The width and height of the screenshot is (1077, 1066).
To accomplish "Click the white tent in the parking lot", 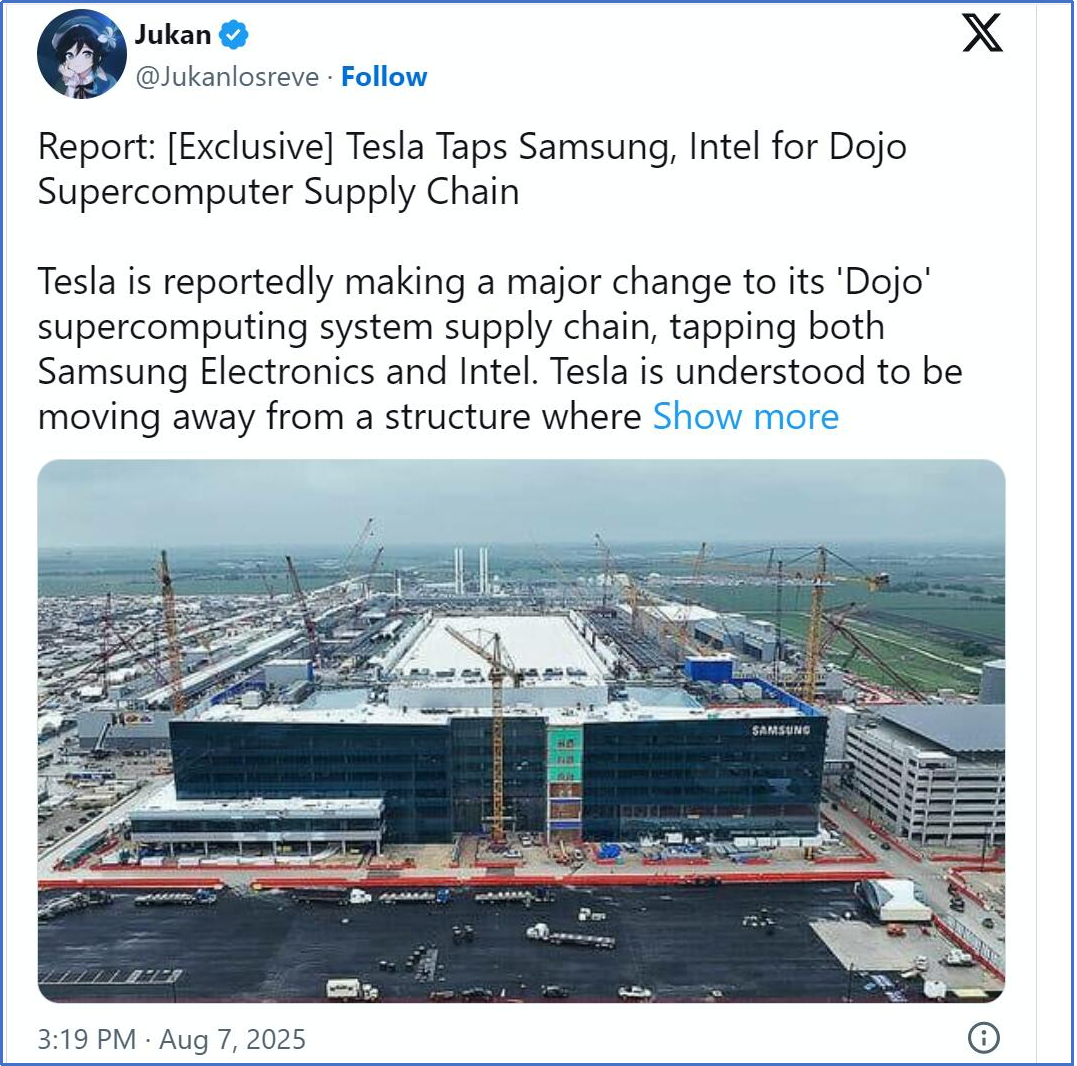I will tap(894, 899).
